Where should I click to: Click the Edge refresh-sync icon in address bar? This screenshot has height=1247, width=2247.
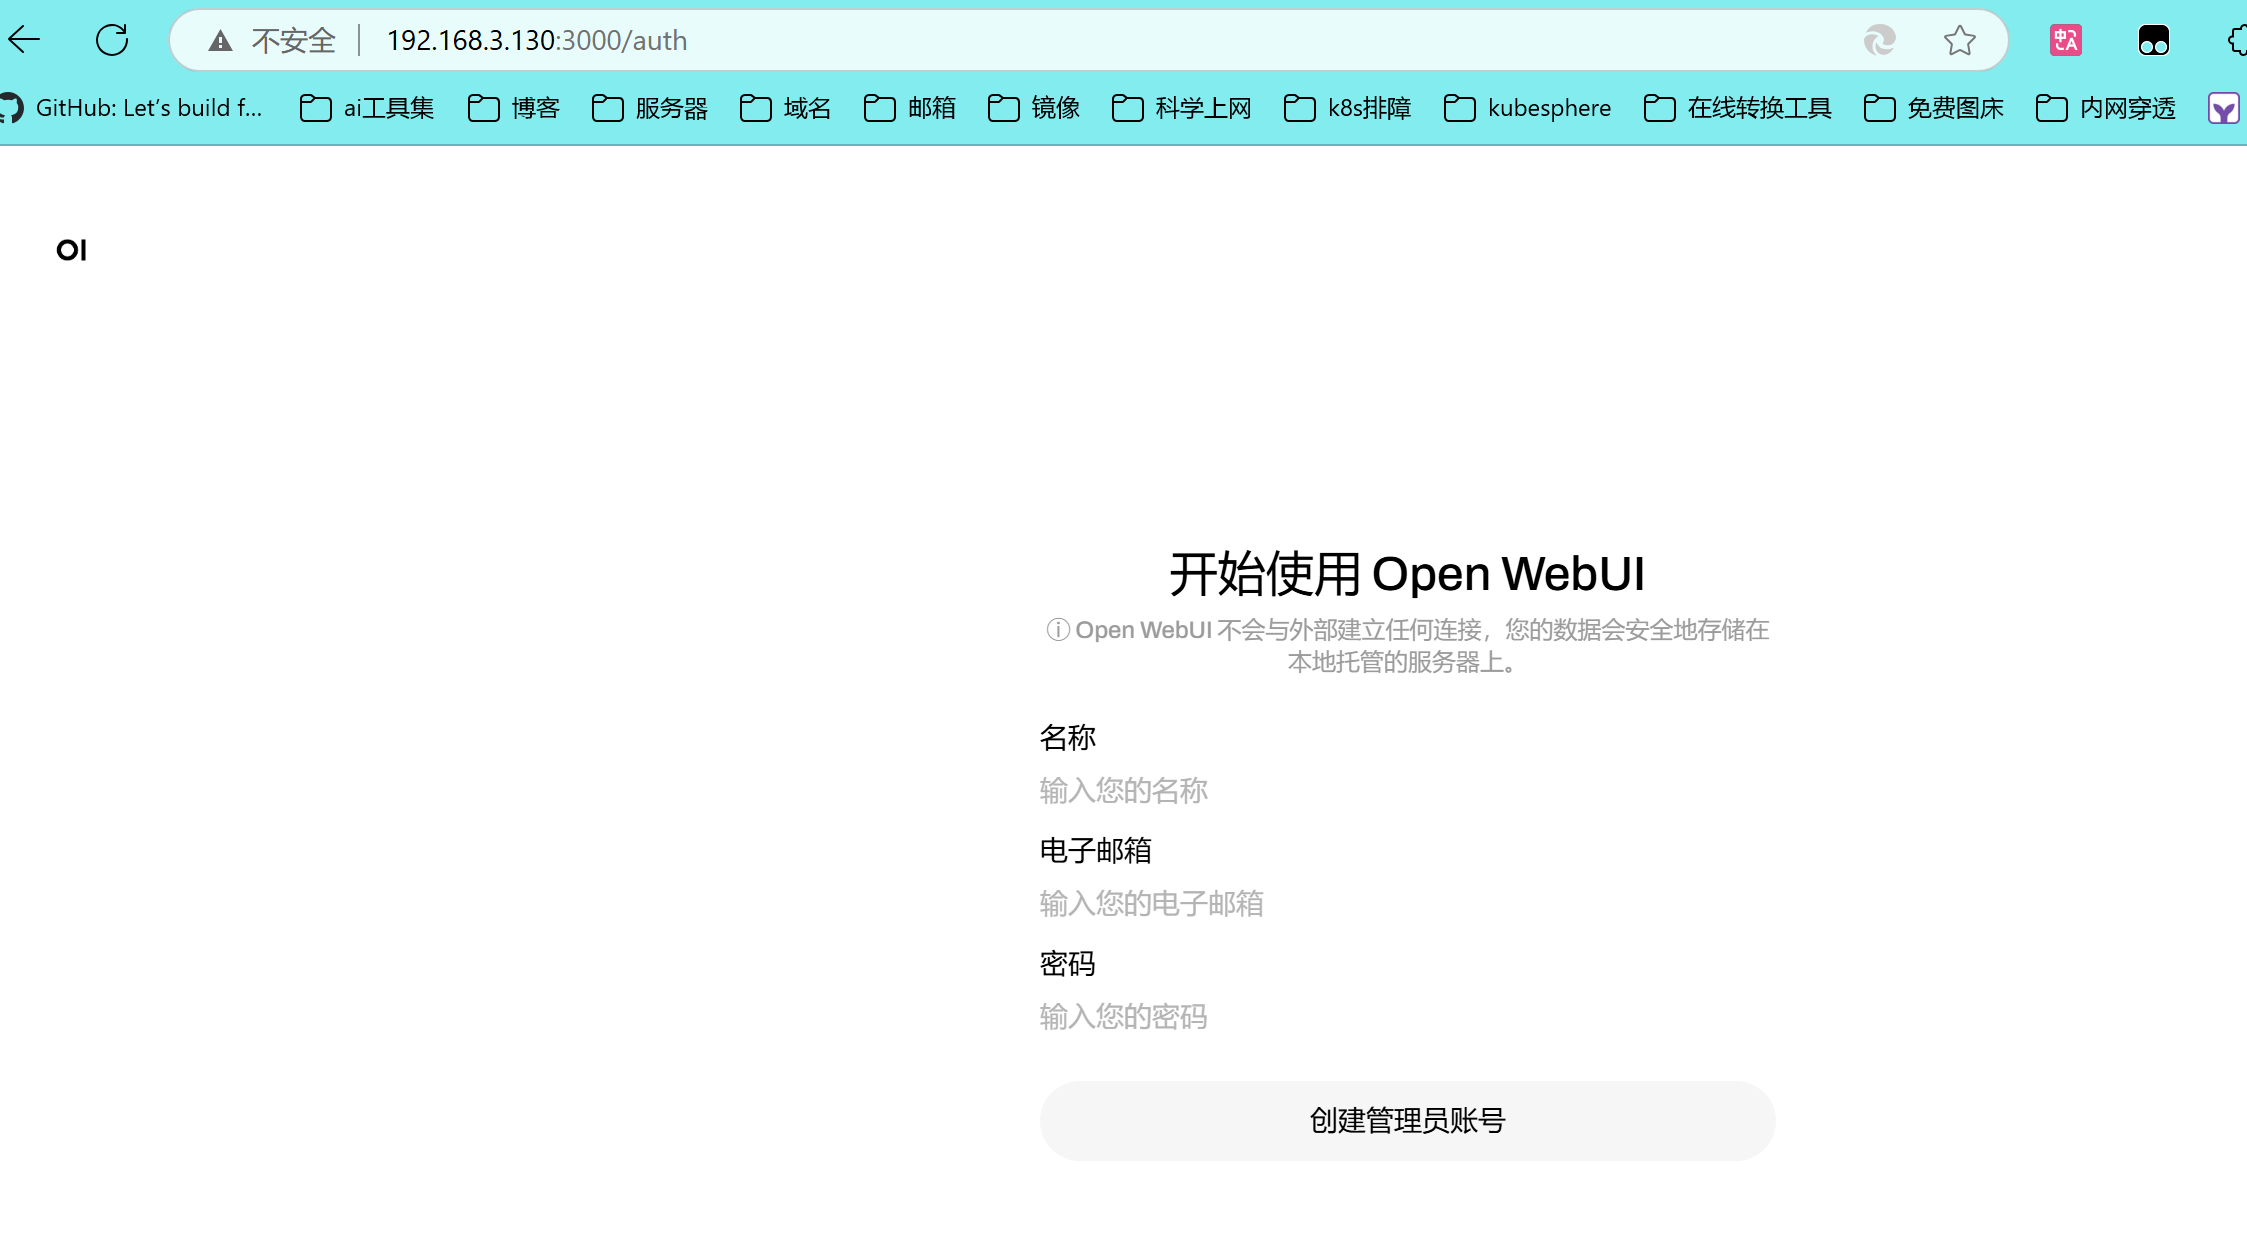coord(1879,40)
